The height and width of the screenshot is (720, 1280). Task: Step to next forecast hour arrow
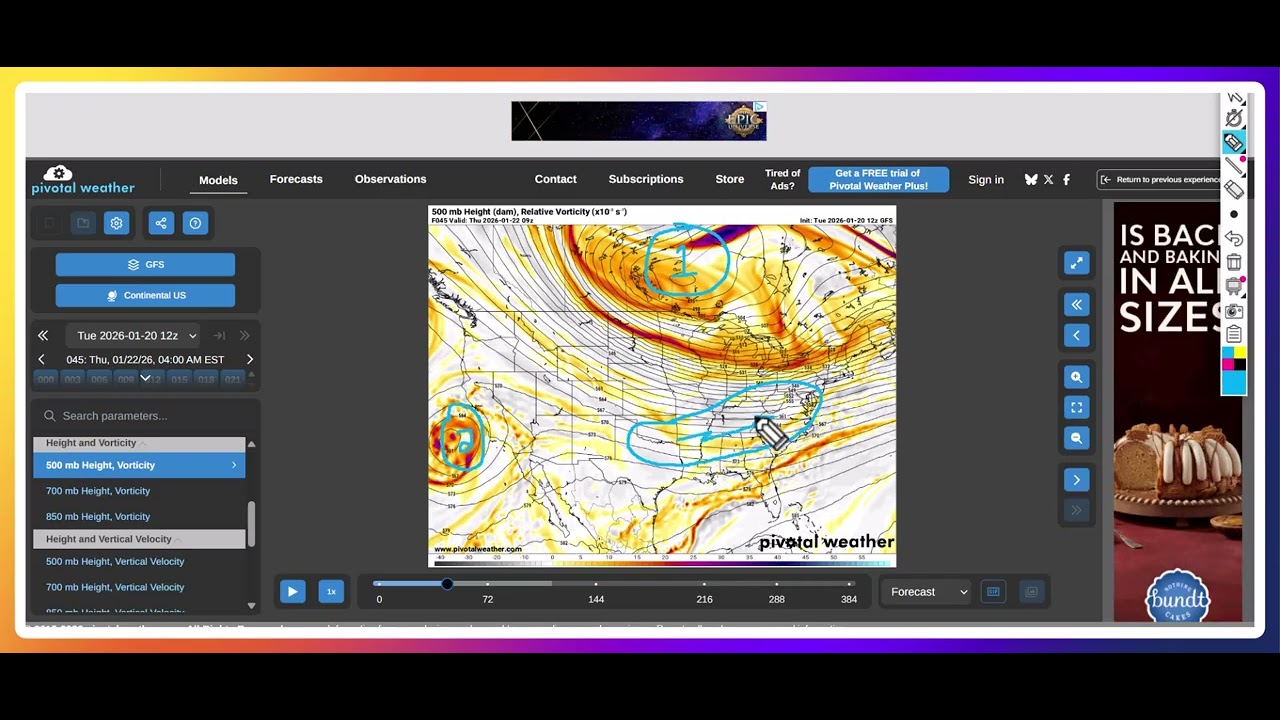tap(250, 359)
